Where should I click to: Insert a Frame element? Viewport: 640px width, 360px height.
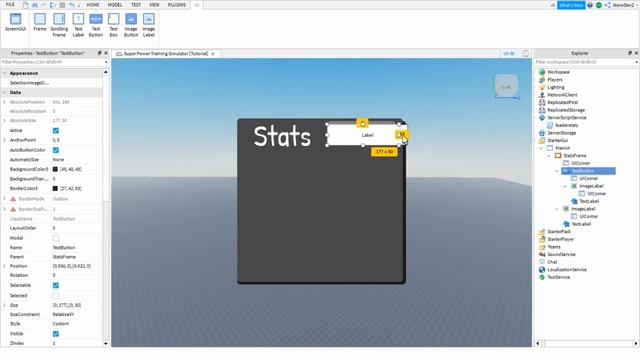[x=40, y=22]
